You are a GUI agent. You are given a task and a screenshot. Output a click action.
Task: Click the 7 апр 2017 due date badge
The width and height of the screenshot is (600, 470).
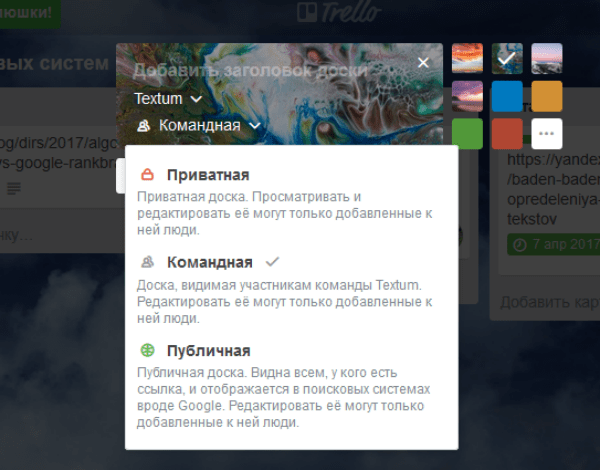[554, 244]
